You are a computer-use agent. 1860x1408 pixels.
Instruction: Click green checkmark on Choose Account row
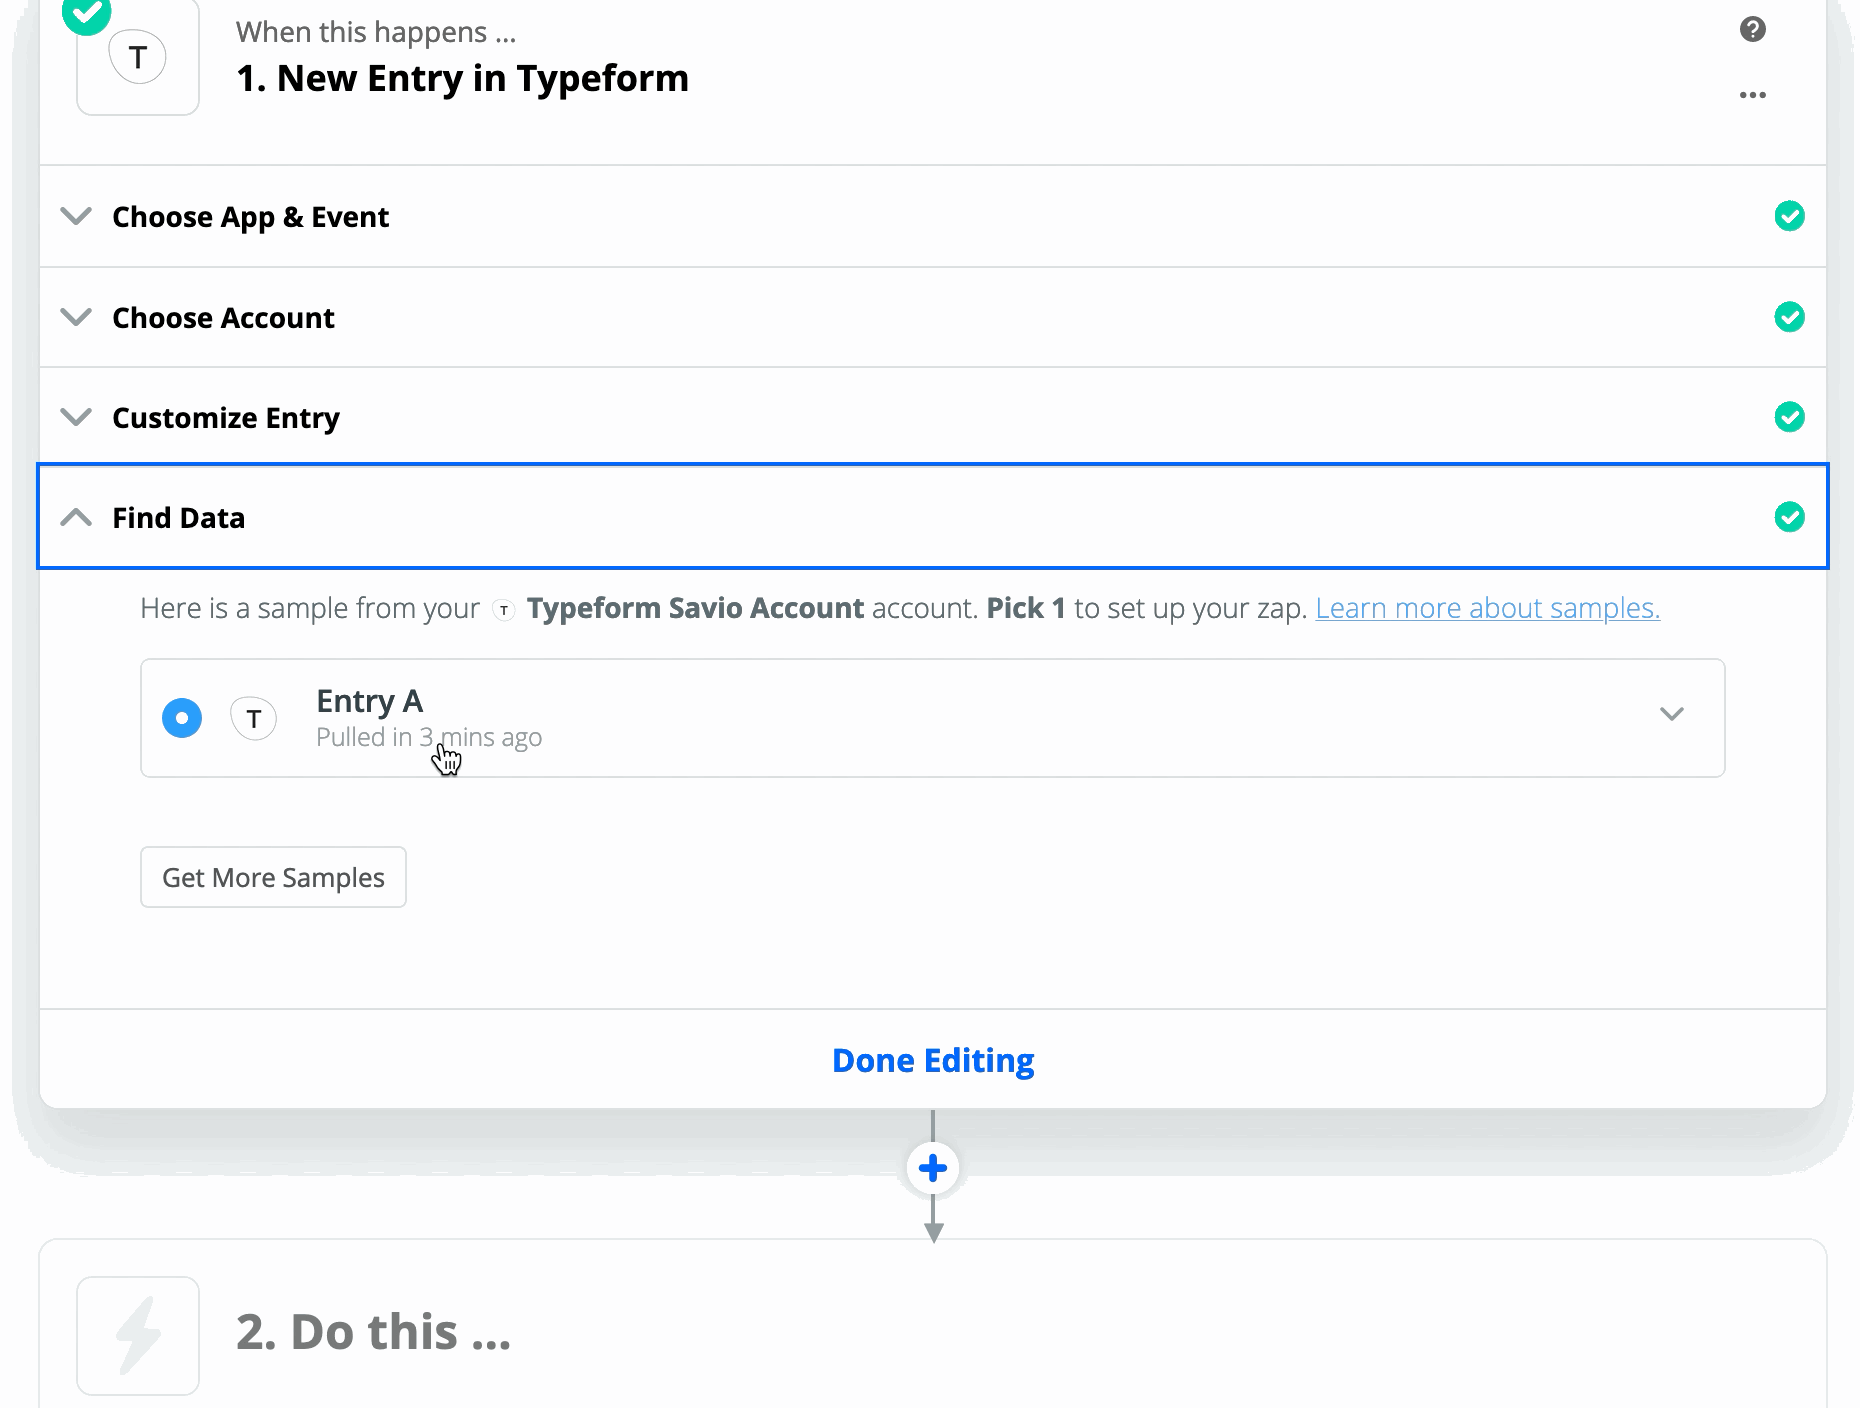(1789, 317)
